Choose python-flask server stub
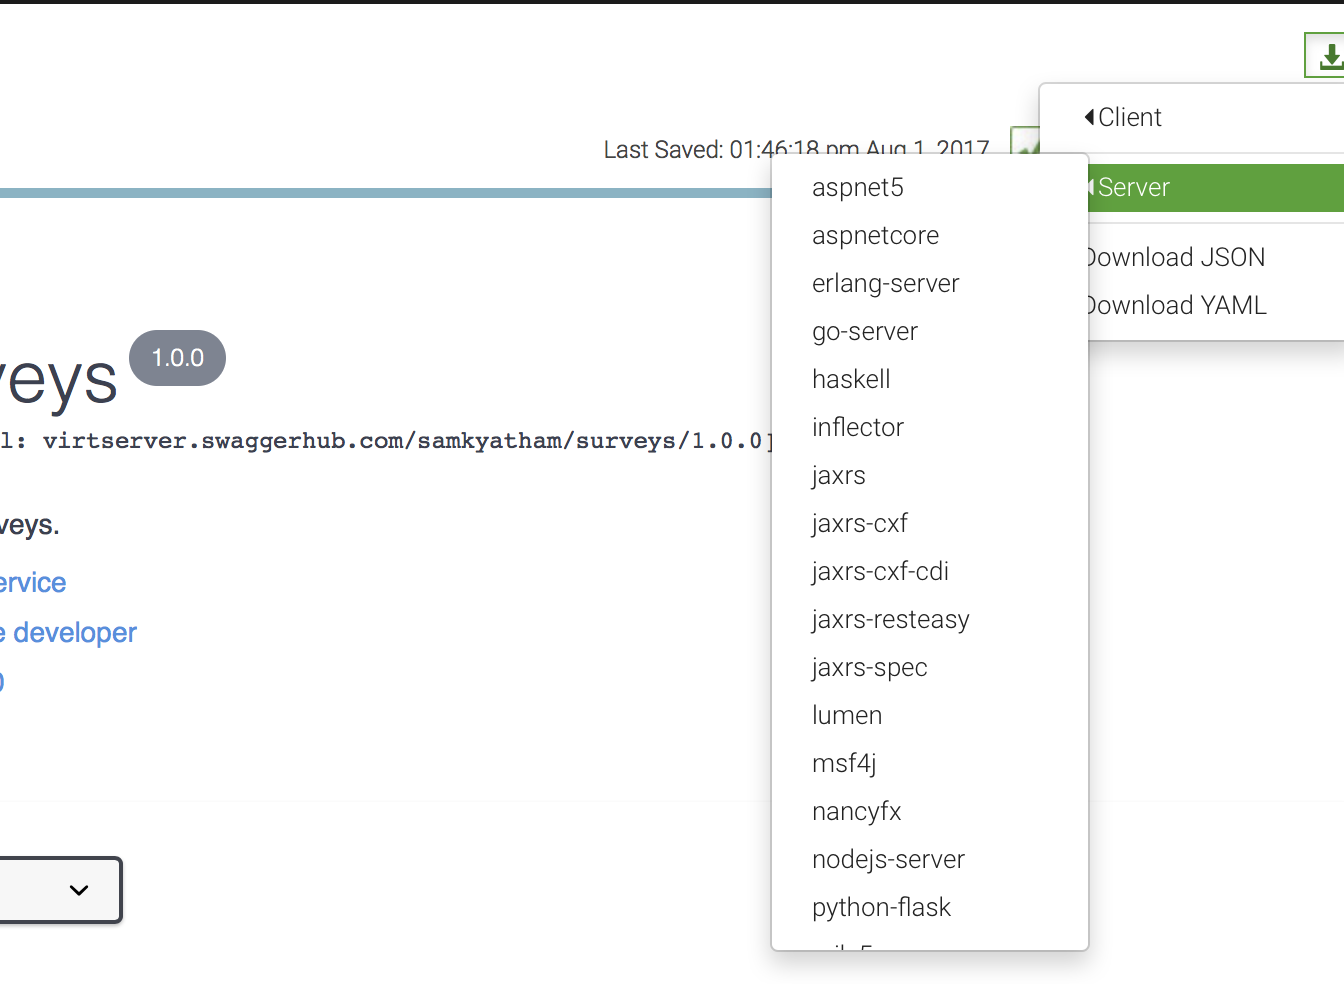This screenshot has width=1344, height=984. coord(881,908)
